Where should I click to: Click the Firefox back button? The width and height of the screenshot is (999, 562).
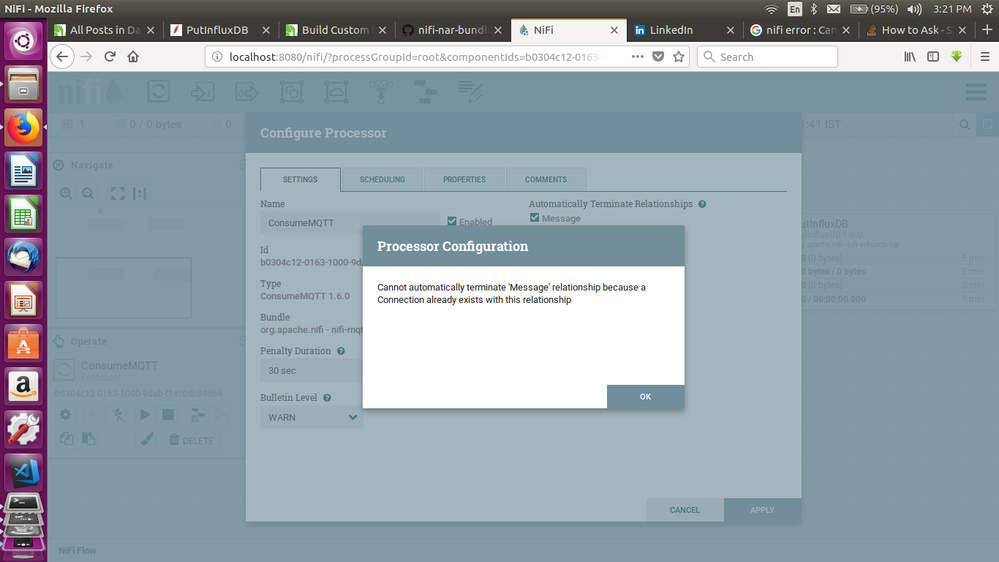coord(62,57)
